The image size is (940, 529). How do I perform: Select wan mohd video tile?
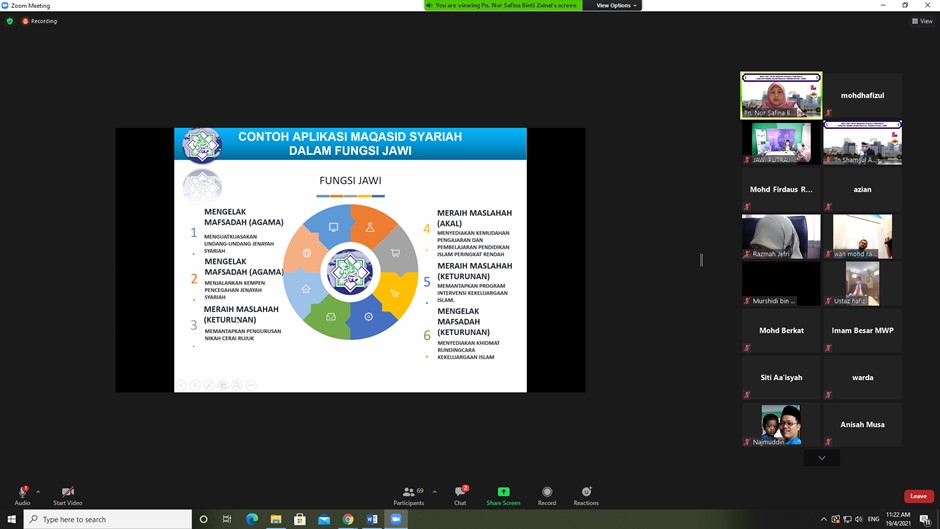point(862,236)
